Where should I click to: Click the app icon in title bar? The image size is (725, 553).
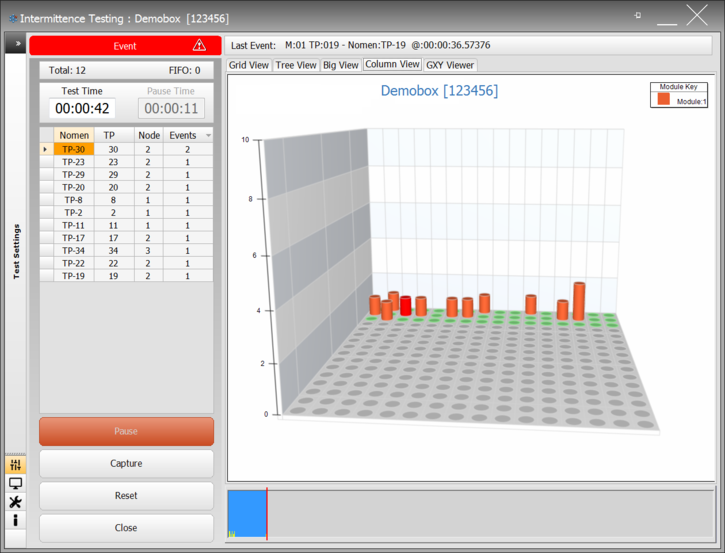[x=12, y=17]
